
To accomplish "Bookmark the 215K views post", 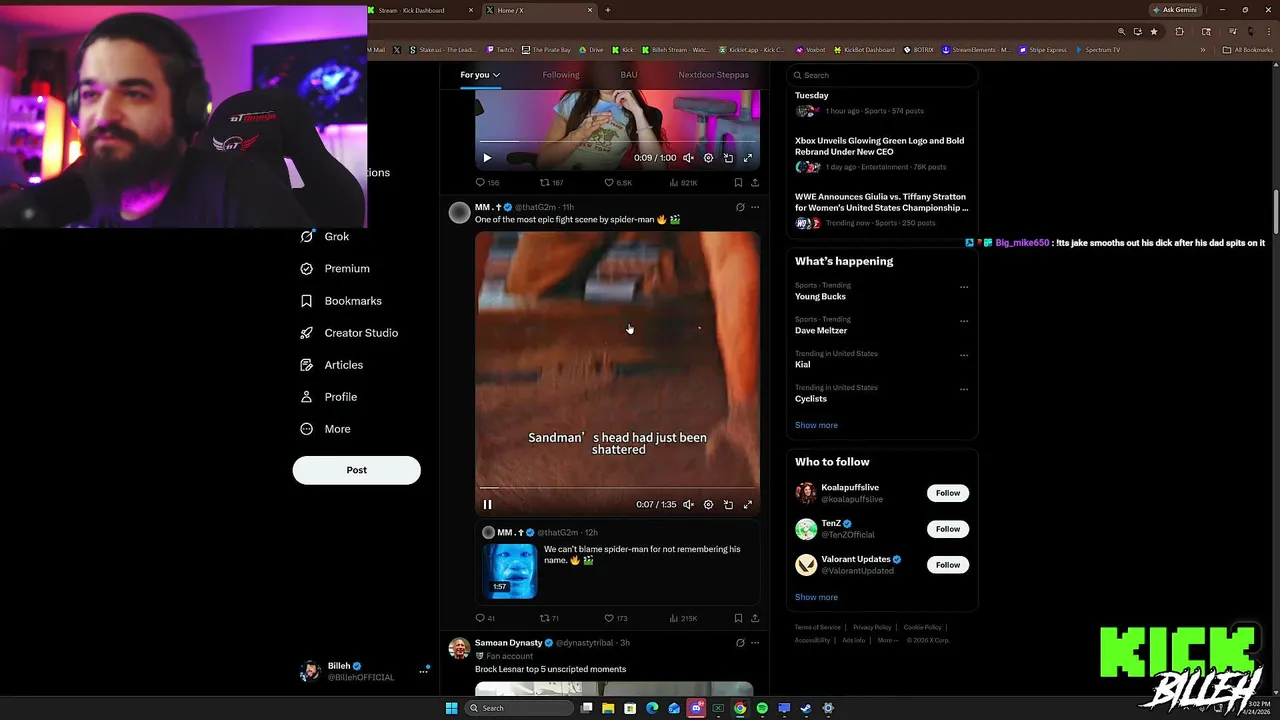I will 738,618.
